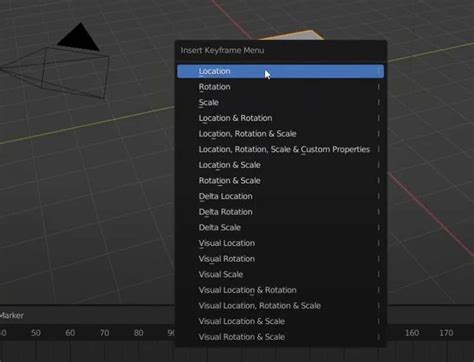Choose Delta Scale from the menu
This screenshot has height=362, width=474.
tap(280, 228)
